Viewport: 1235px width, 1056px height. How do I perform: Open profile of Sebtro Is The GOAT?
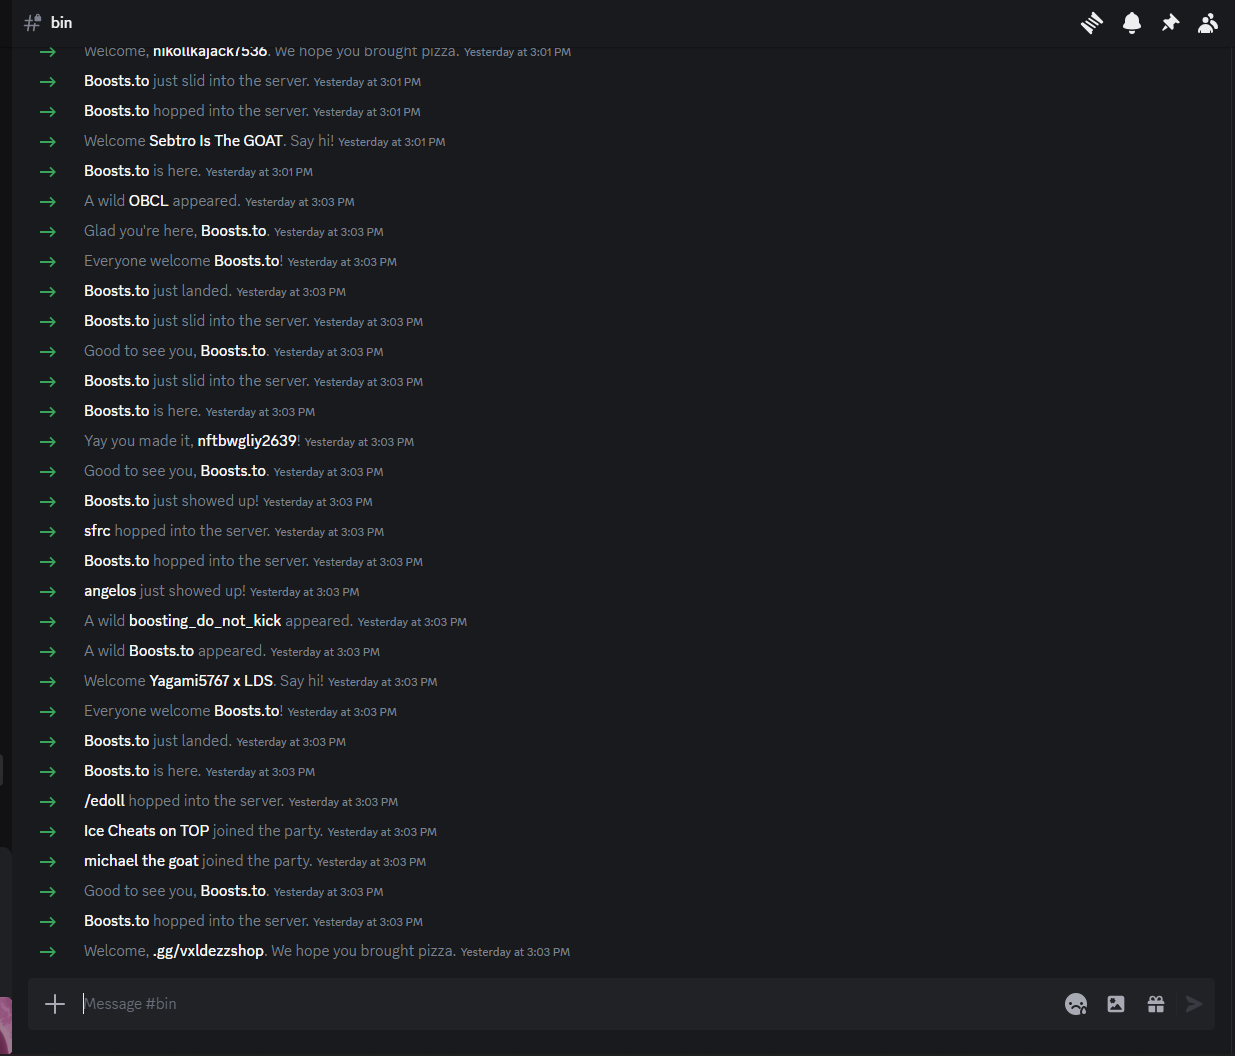[x=216, y=141]
